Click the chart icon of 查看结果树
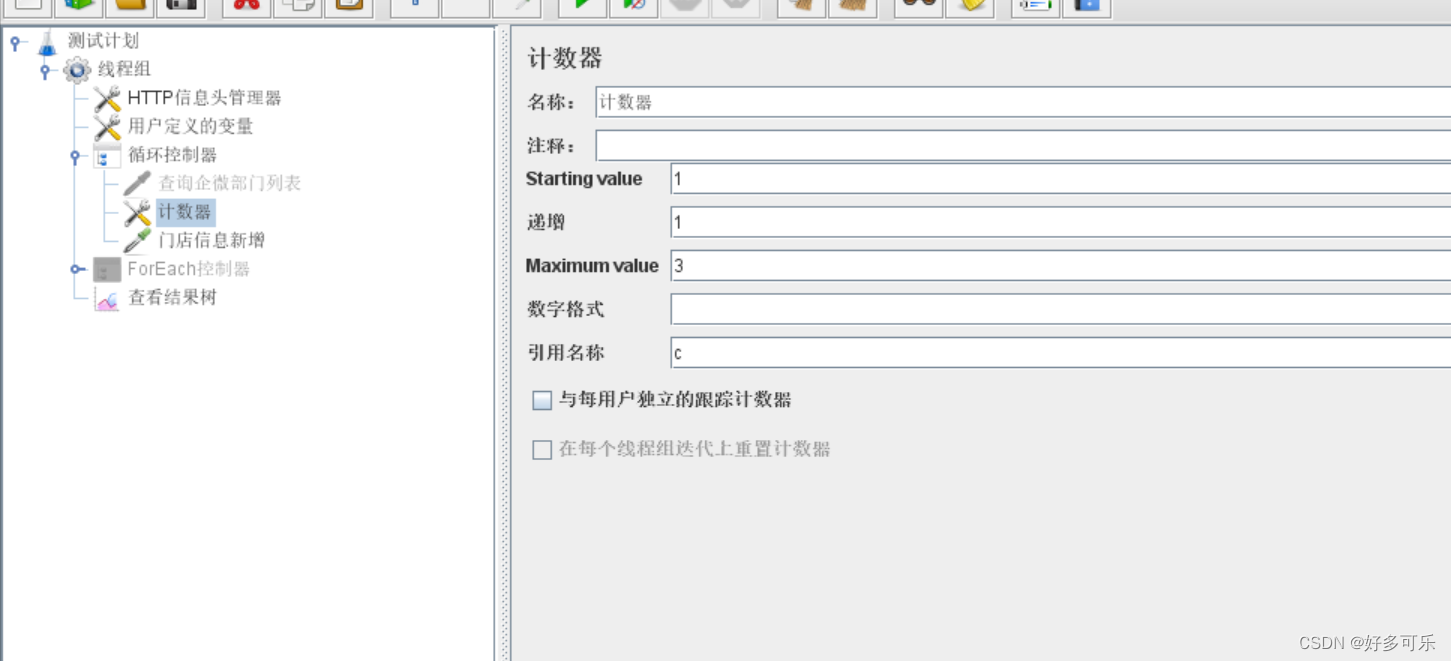 coord(107,298)
